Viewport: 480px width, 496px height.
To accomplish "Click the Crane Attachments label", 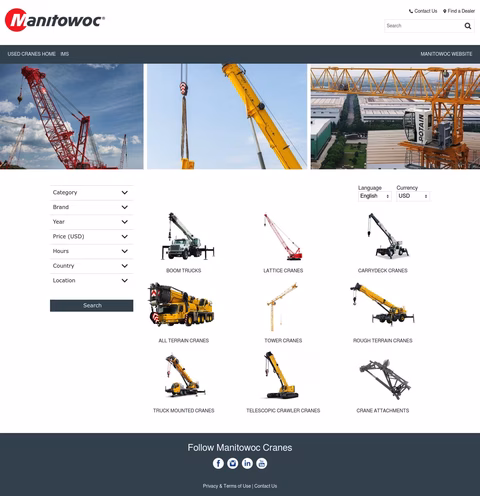I will click(383, 411).
